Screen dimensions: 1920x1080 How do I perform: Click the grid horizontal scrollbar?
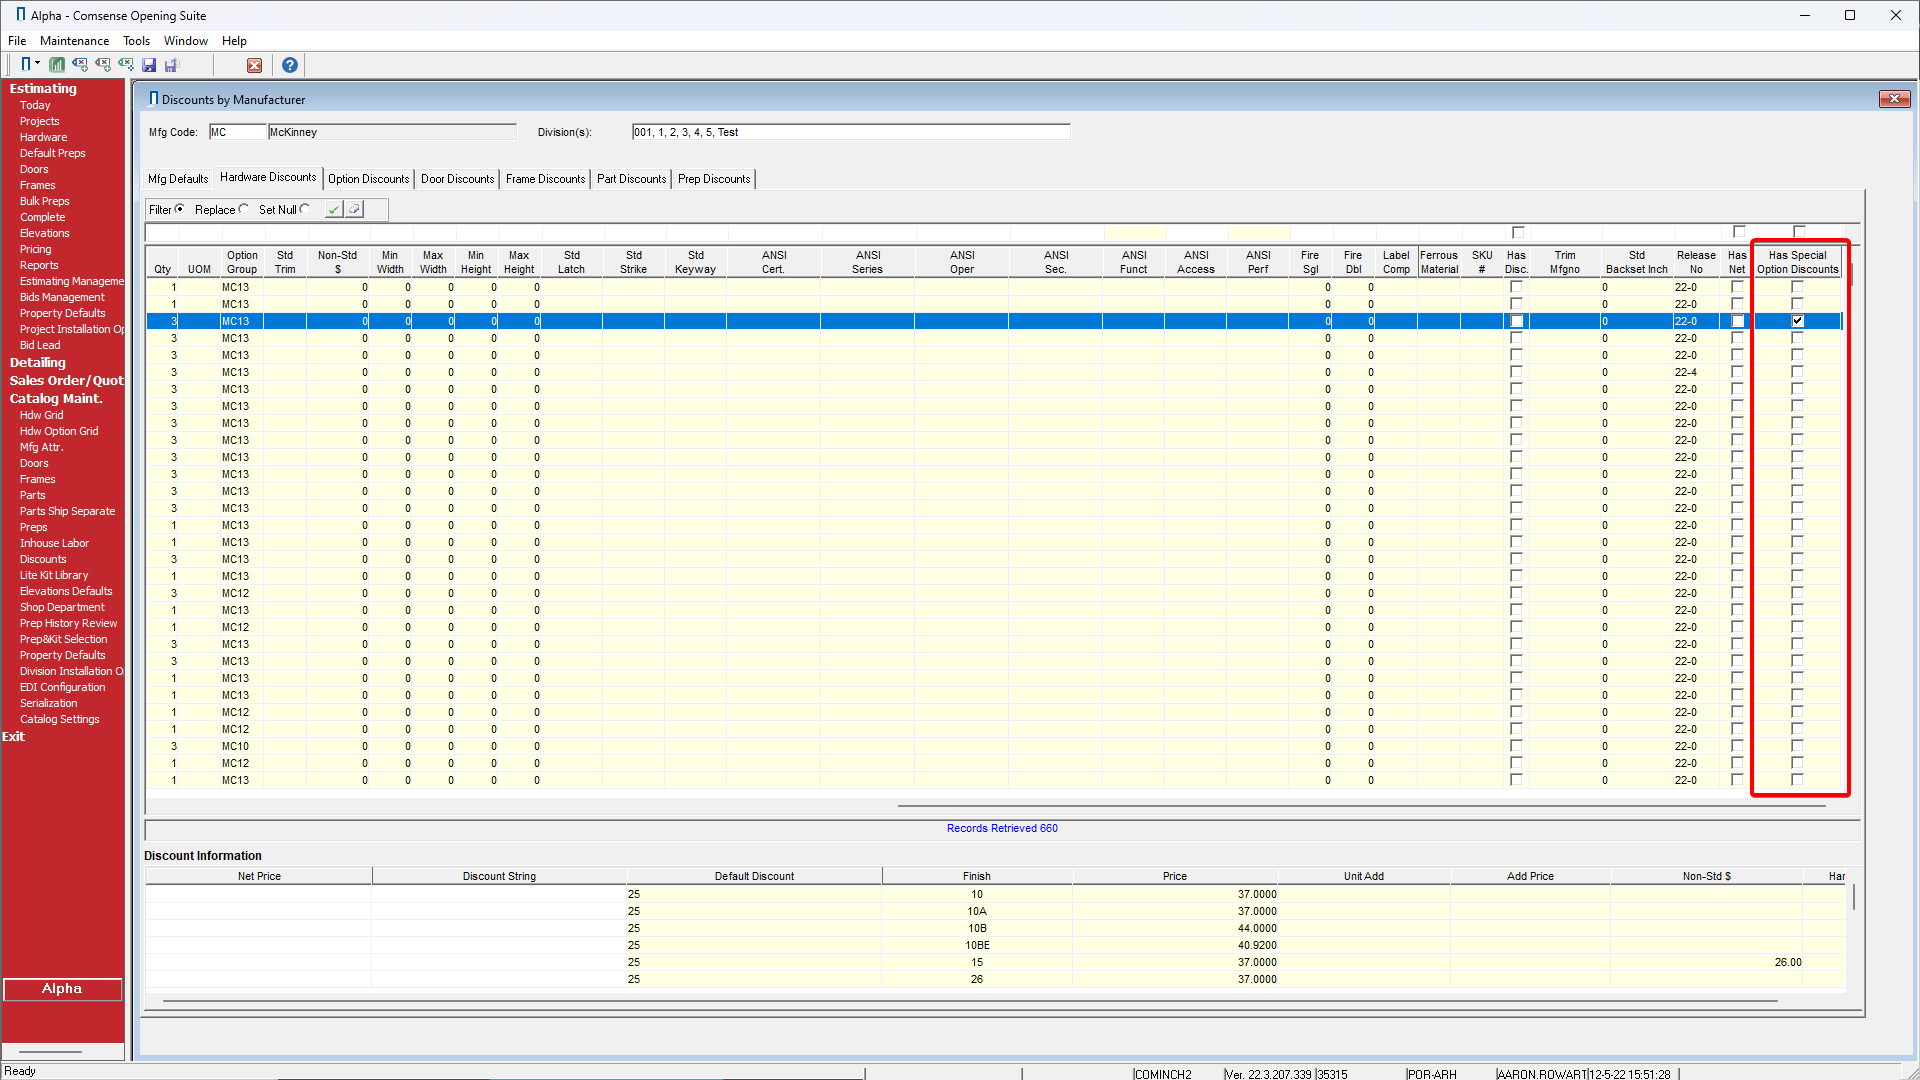(1360, 805)
